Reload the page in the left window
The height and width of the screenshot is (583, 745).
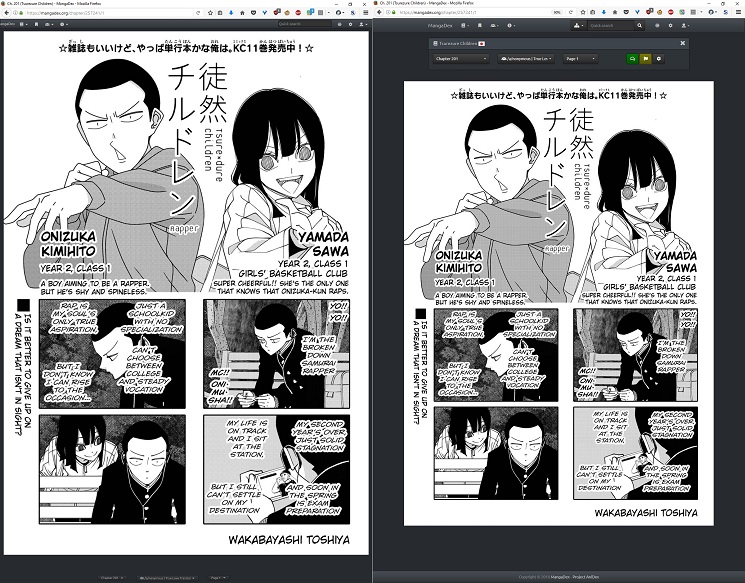[198, 13]
